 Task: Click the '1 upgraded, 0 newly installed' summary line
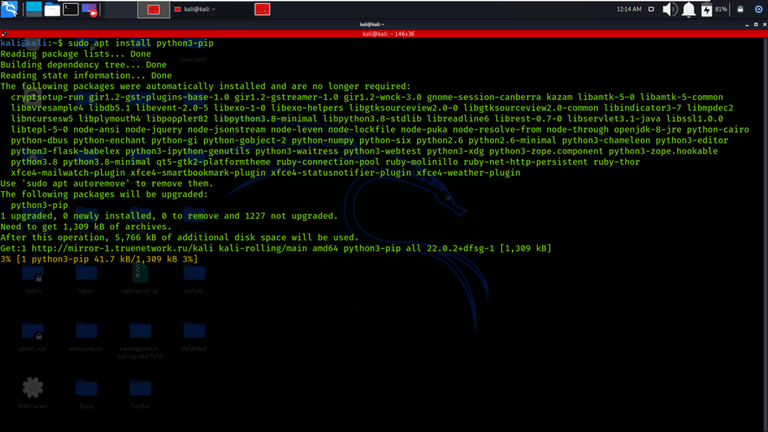pyautogui.click(x=169, y=216)
